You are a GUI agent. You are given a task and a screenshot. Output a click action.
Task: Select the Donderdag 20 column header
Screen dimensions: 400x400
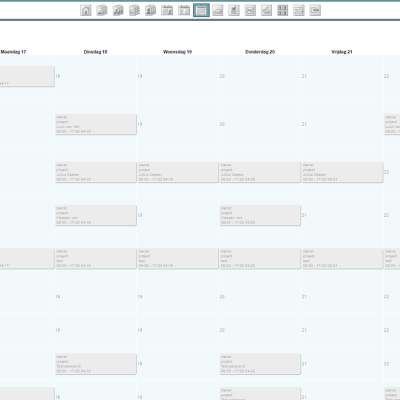(260, 52)
